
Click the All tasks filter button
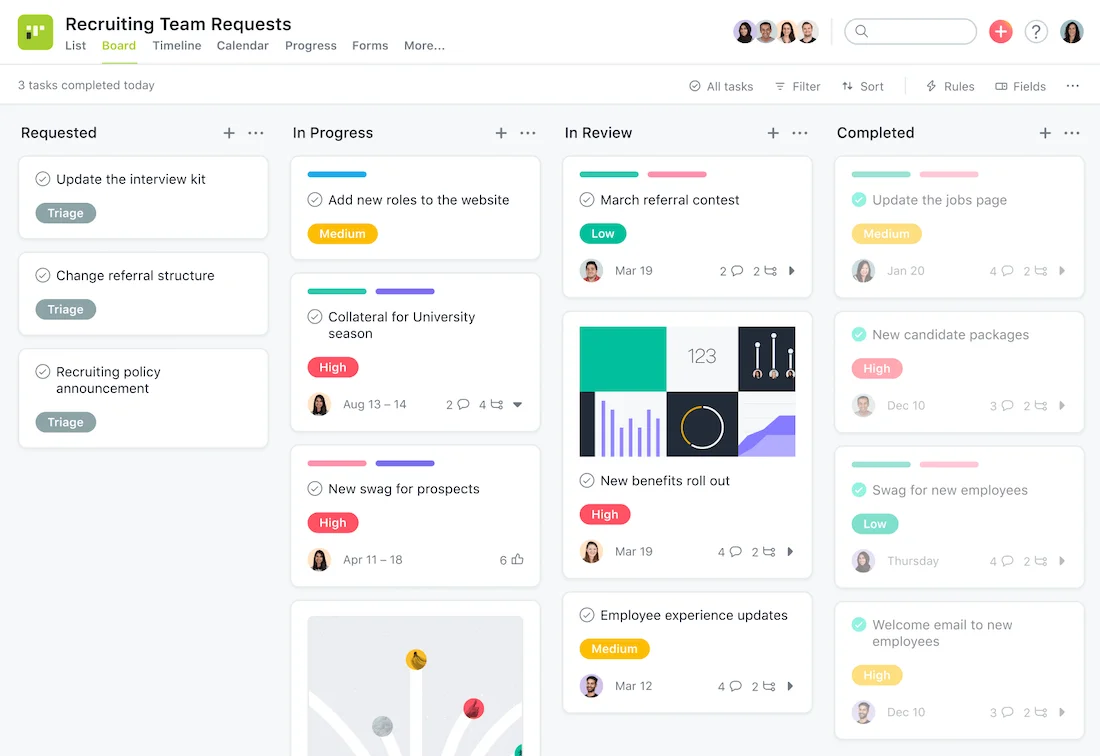pyautogui.click(x=720, y=86)
